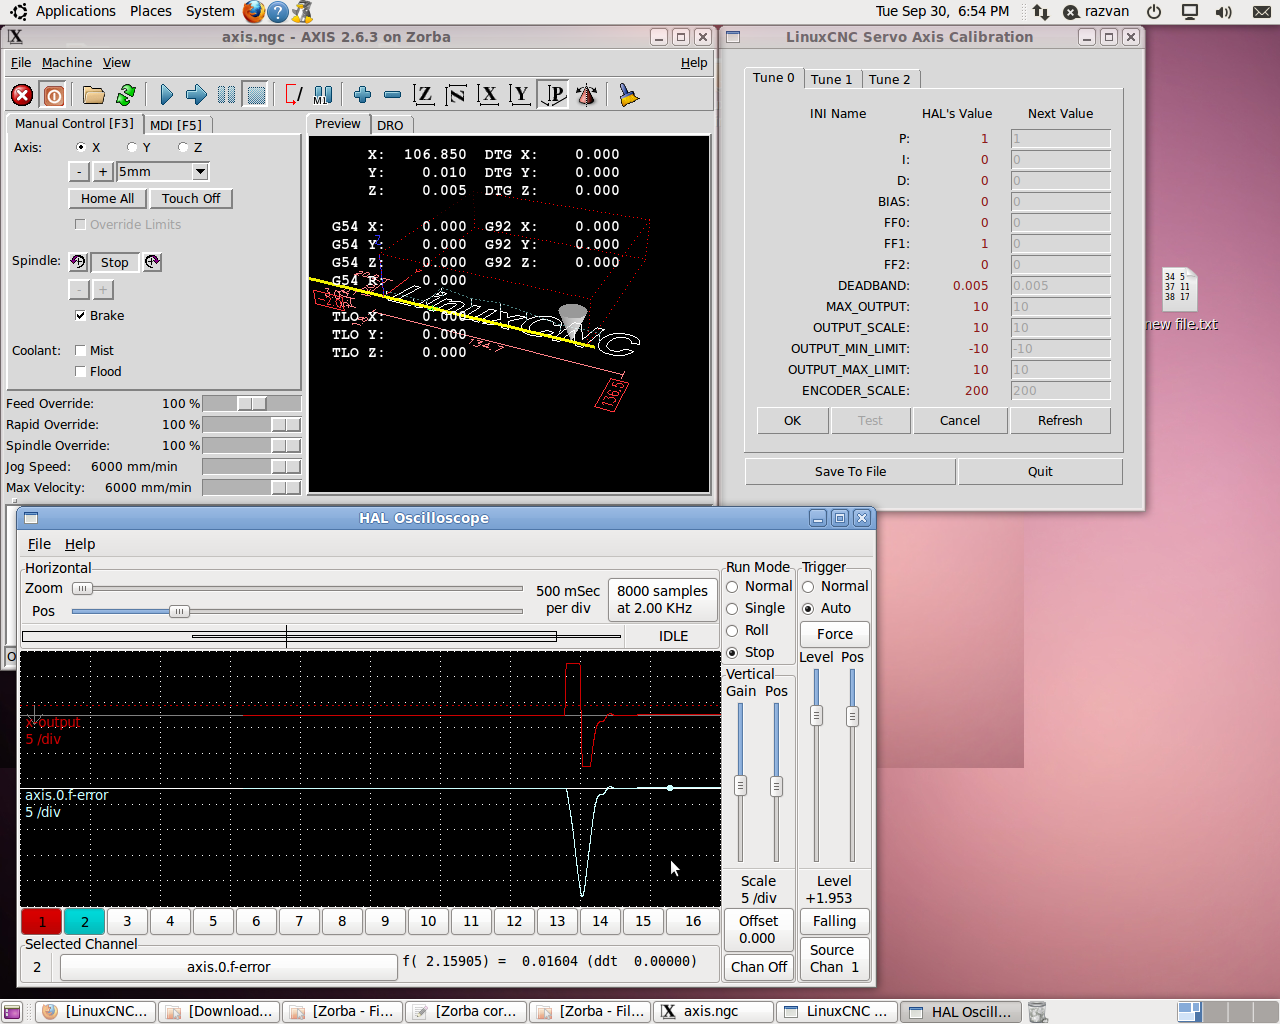
Task: Select the rotated Z view icon
Action: click(456, 95)
